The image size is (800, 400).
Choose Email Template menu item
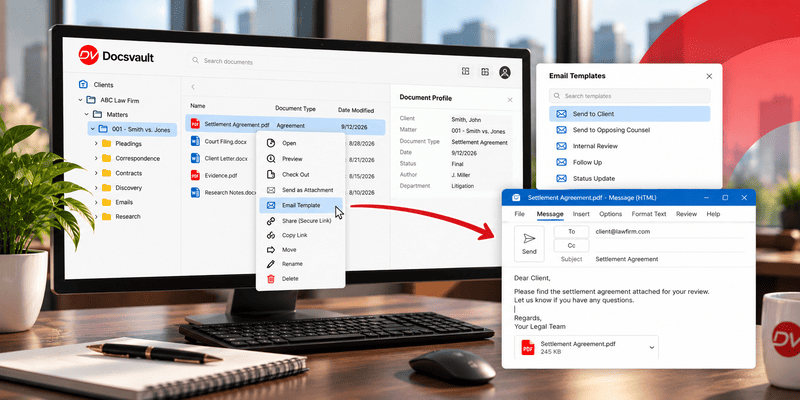[301, 205]
